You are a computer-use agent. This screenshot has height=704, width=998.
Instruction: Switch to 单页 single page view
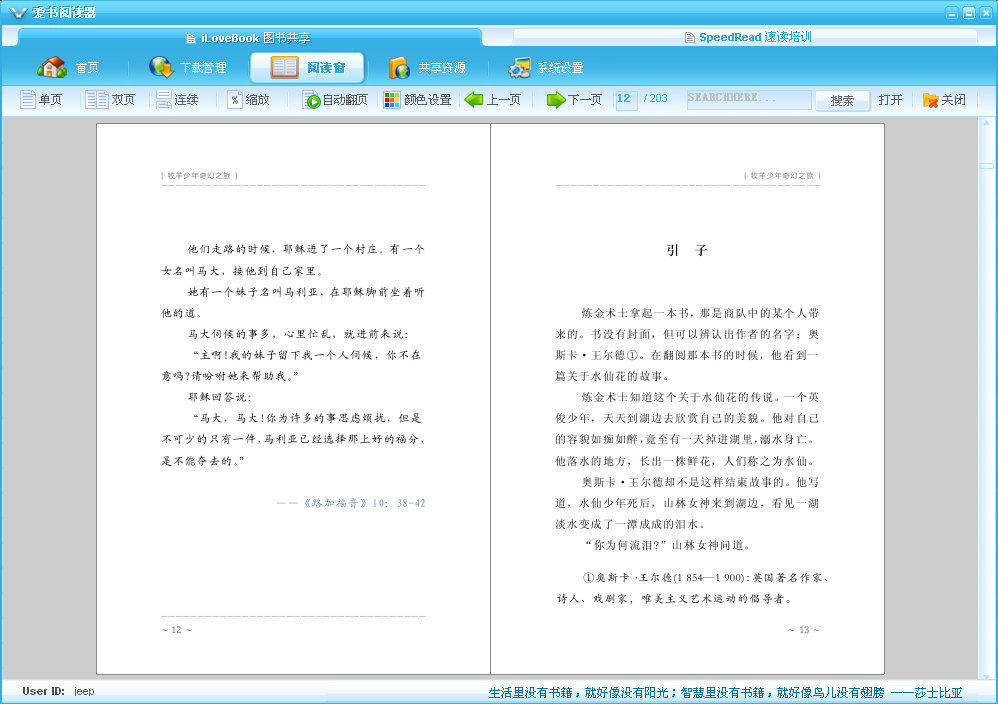[41, 100]
